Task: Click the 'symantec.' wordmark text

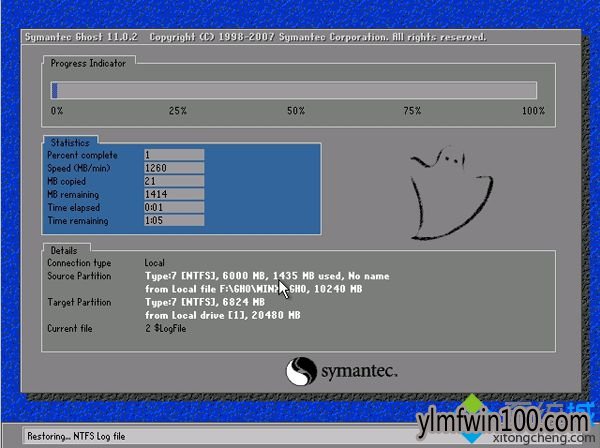Action: point(359,371)
